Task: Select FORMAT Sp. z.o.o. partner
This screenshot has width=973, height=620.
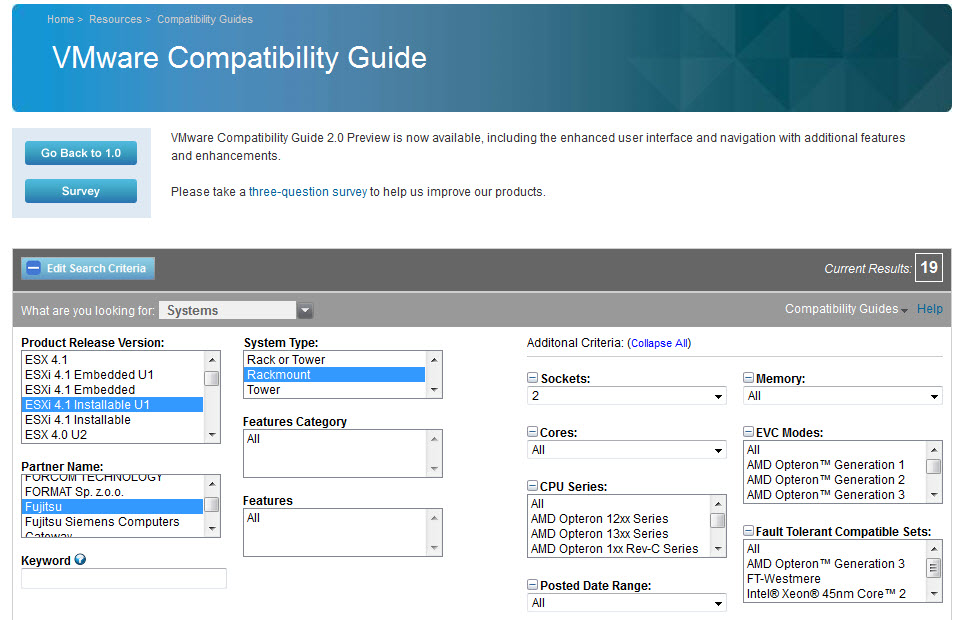Action: point(112,492)
